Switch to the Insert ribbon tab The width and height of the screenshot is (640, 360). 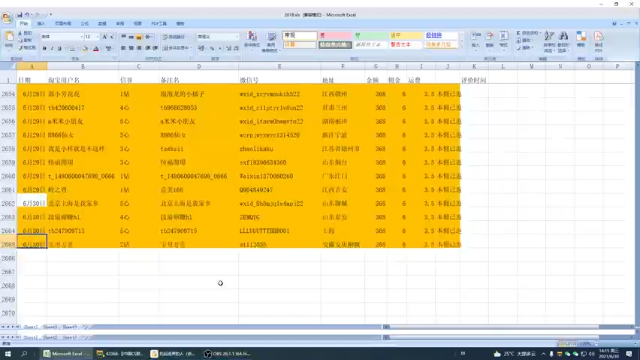41,24
